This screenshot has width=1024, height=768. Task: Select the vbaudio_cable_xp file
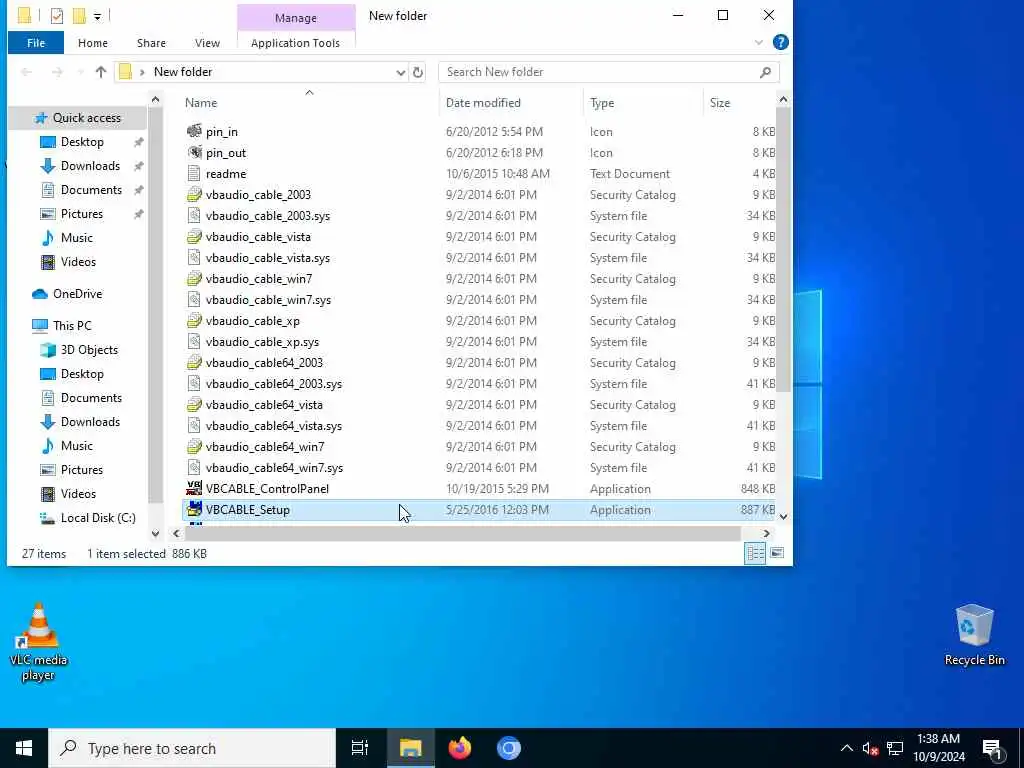click(253, 321)
